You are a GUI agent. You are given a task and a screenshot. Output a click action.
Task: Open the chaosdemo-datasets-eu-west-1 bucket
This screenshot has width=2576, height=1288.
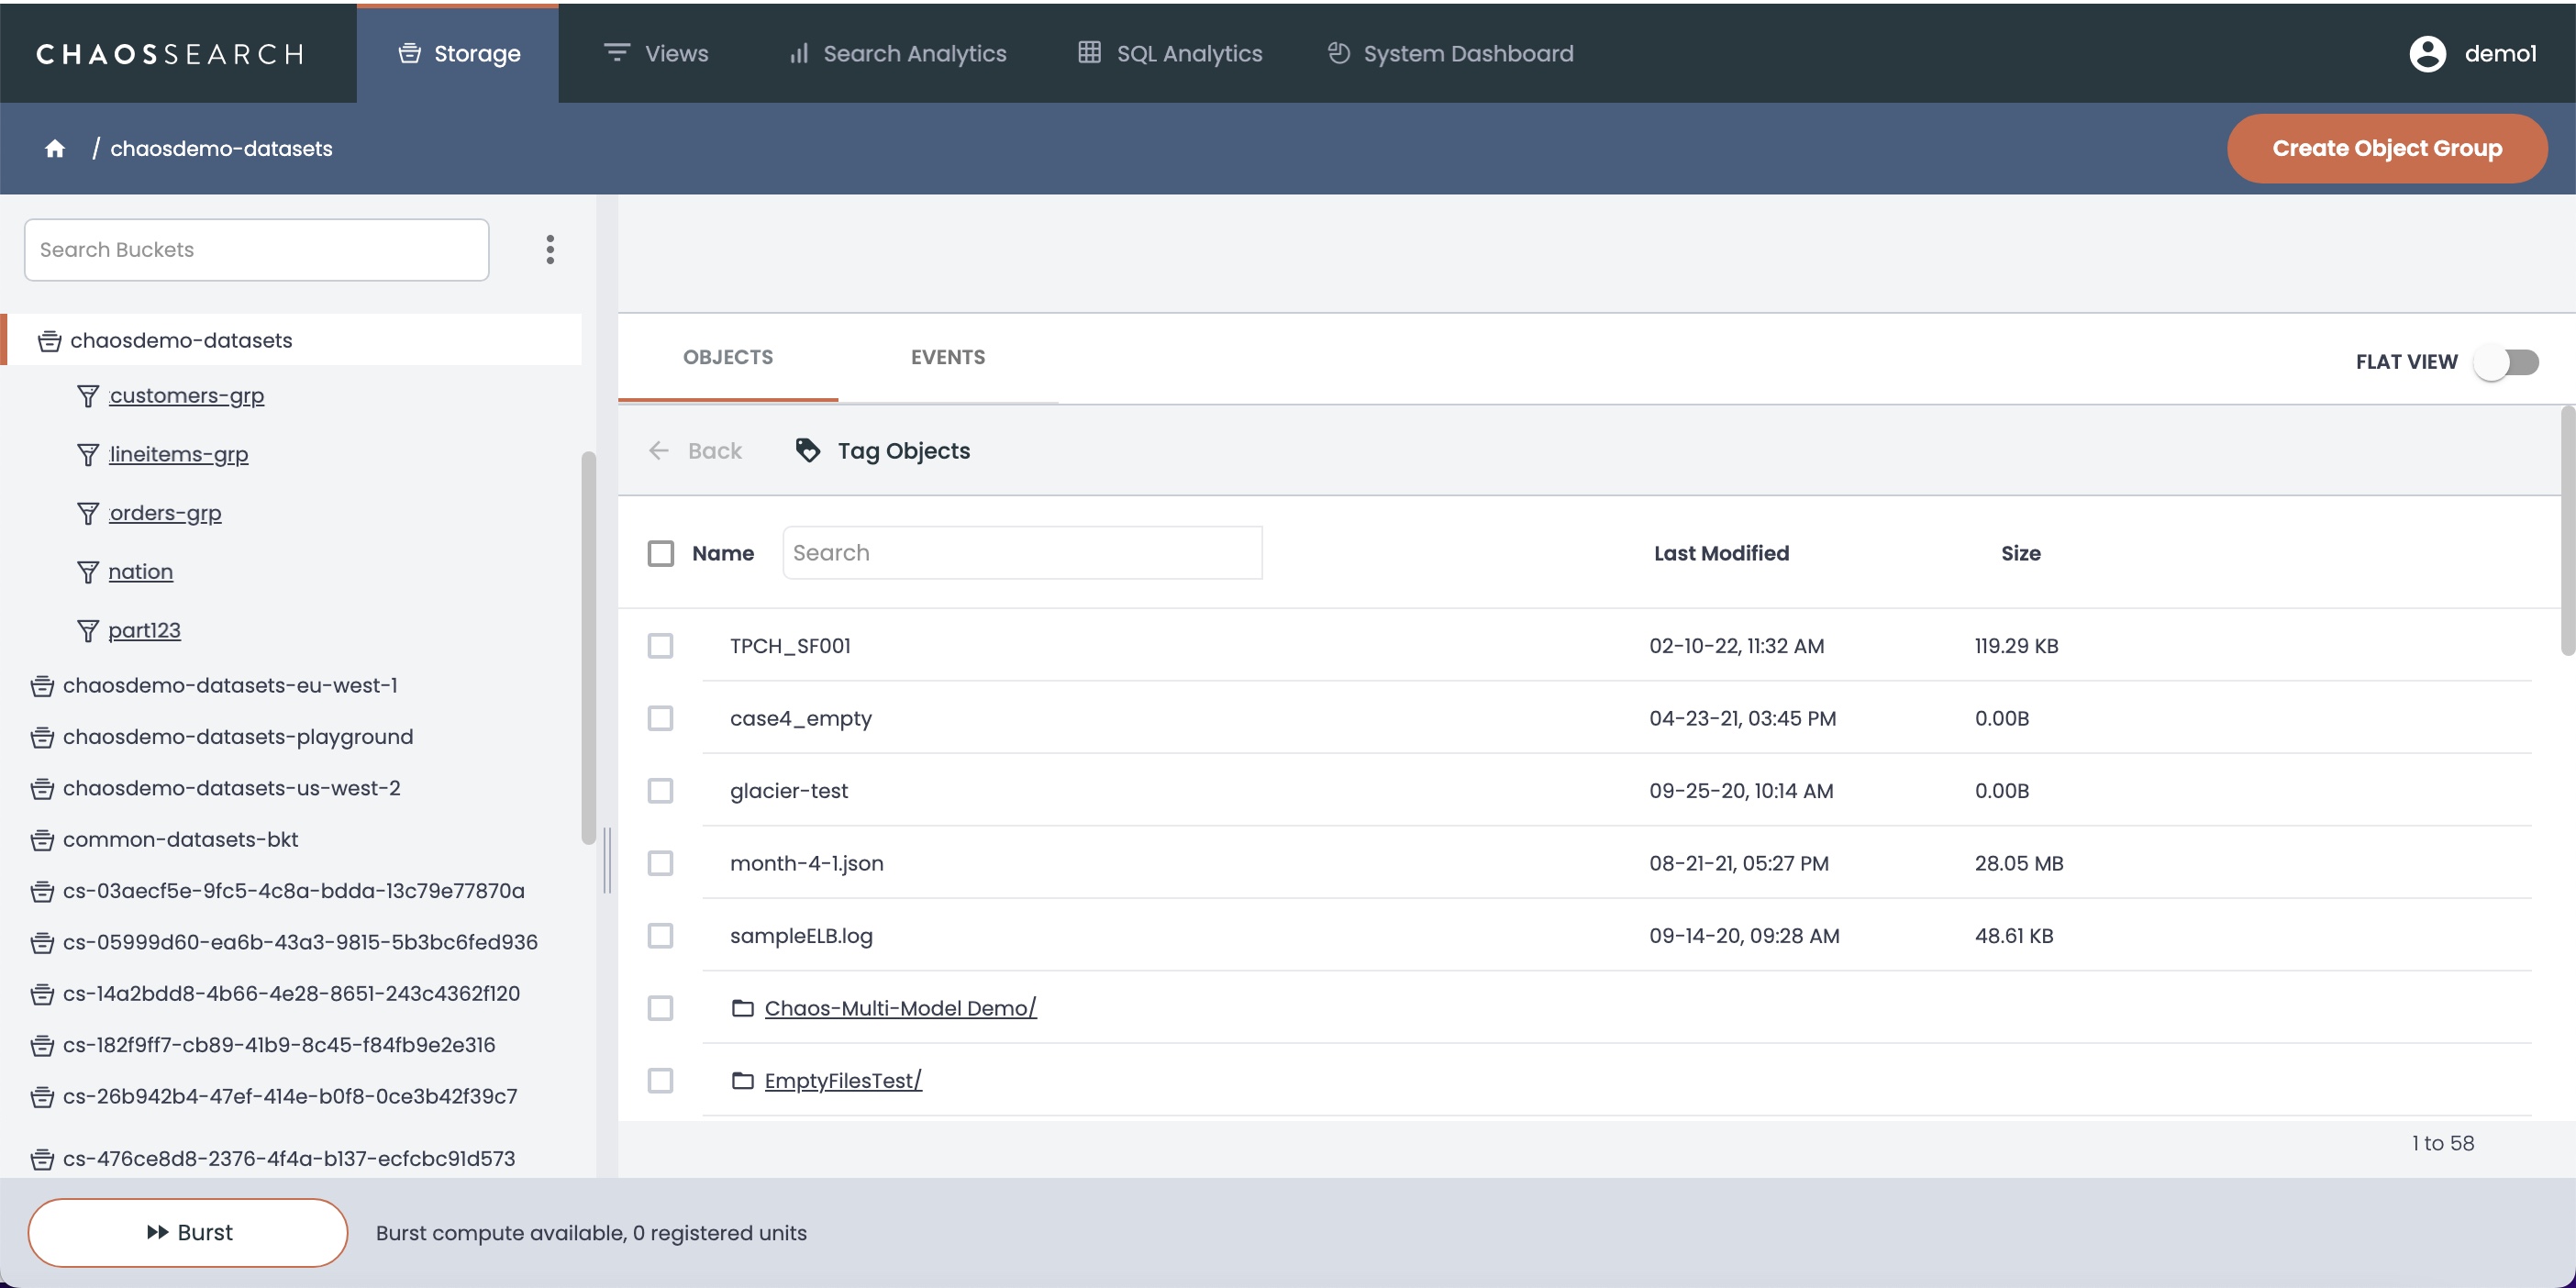(x=230, y=686)
